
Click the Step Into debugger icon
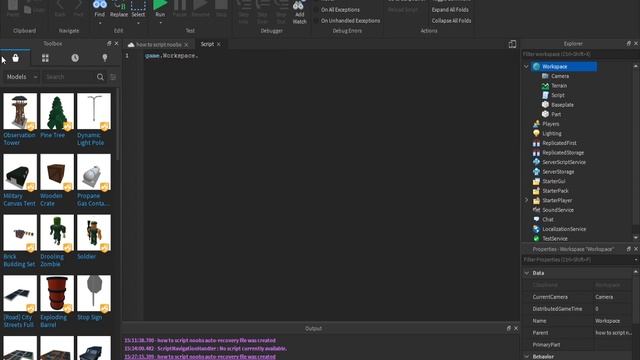[244, 5]
